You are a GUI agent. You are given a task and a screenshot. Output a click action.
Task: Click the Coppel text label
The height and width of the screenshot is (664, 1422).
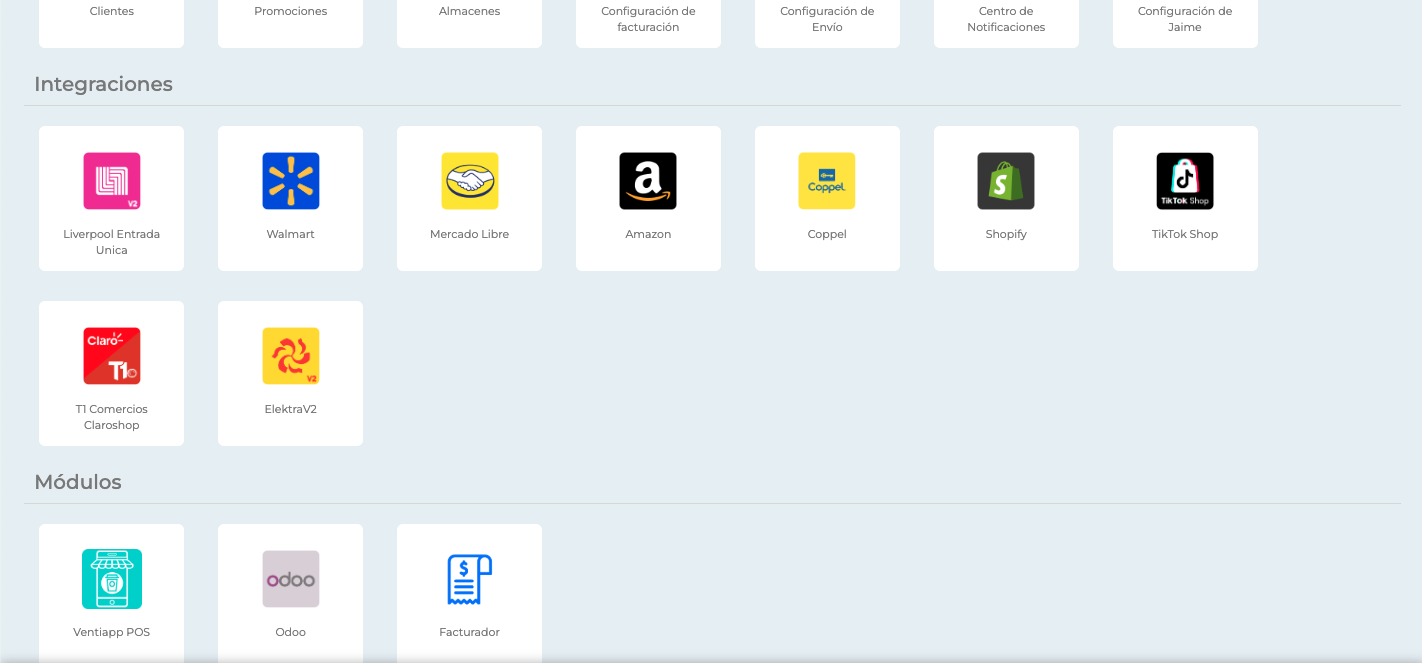click(827, 234)
